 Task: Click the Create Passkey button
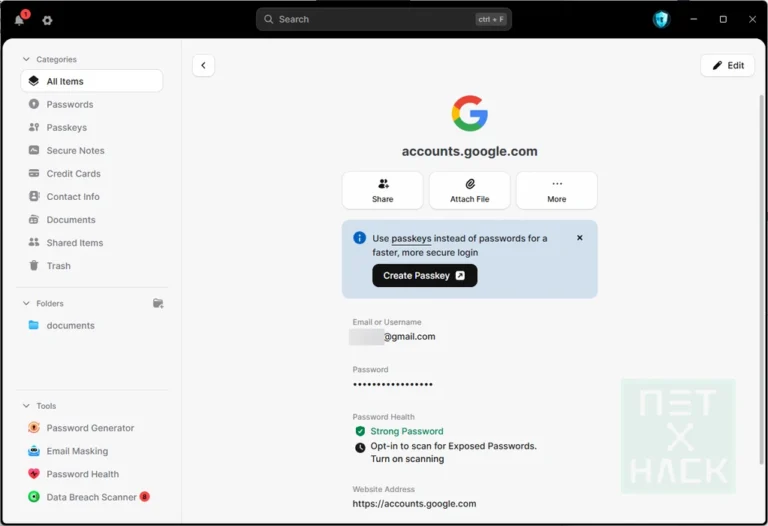[x=424, y=275]
